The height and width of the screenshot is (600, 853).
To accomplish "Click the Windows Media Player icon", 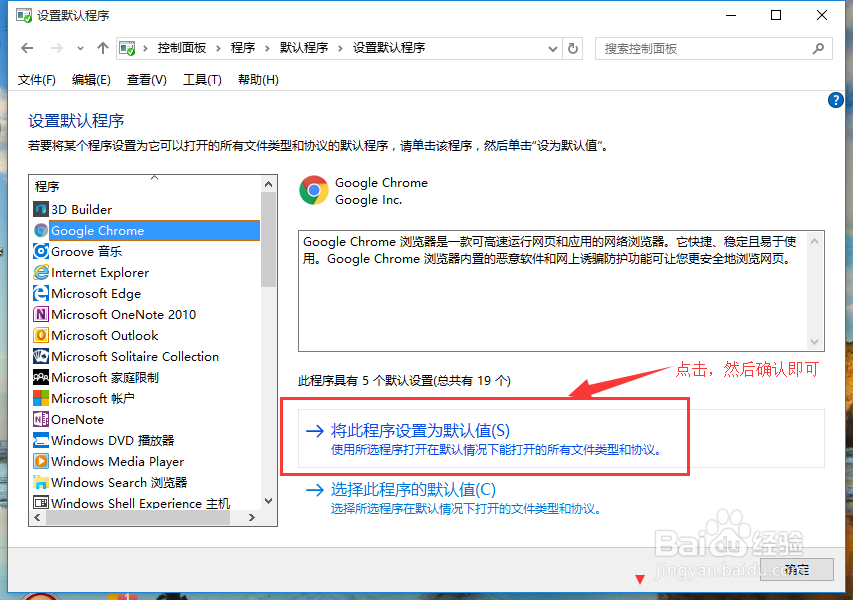I will (x=41, y=461).
